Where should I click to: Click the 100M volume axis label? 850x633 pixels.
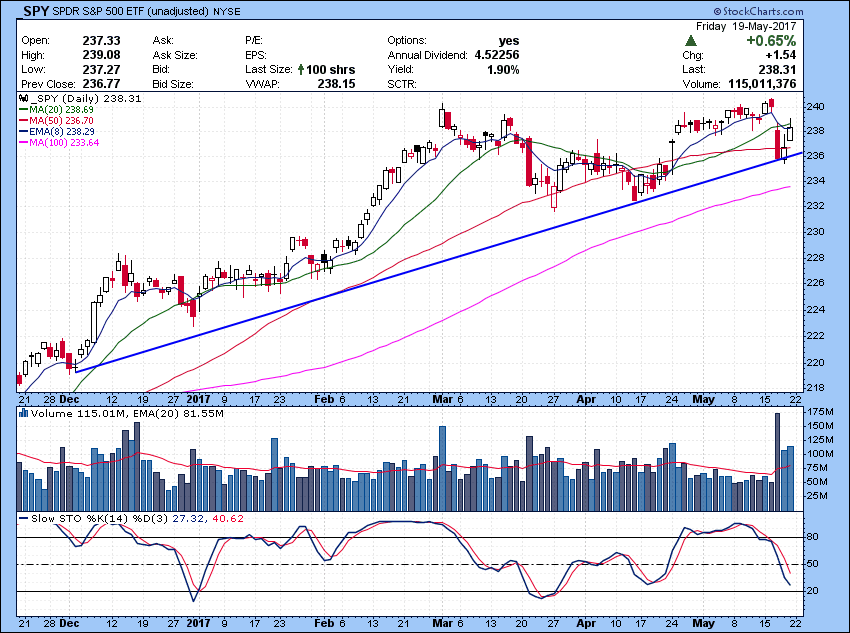point(820,454)
